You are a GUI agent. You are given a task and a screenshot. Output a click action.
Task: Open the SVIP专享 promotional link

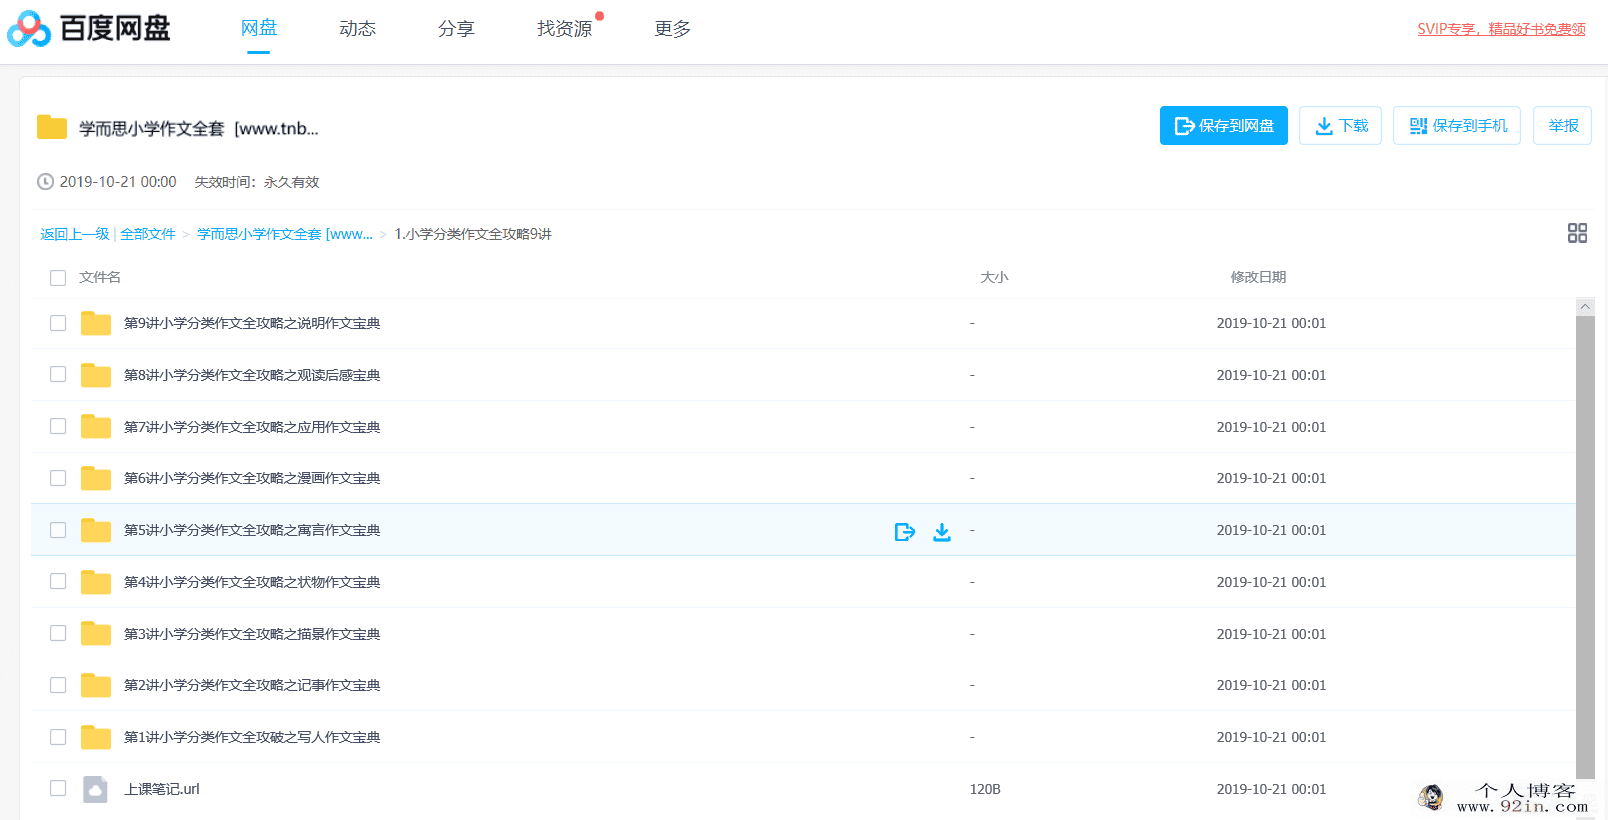(1501, 29)
